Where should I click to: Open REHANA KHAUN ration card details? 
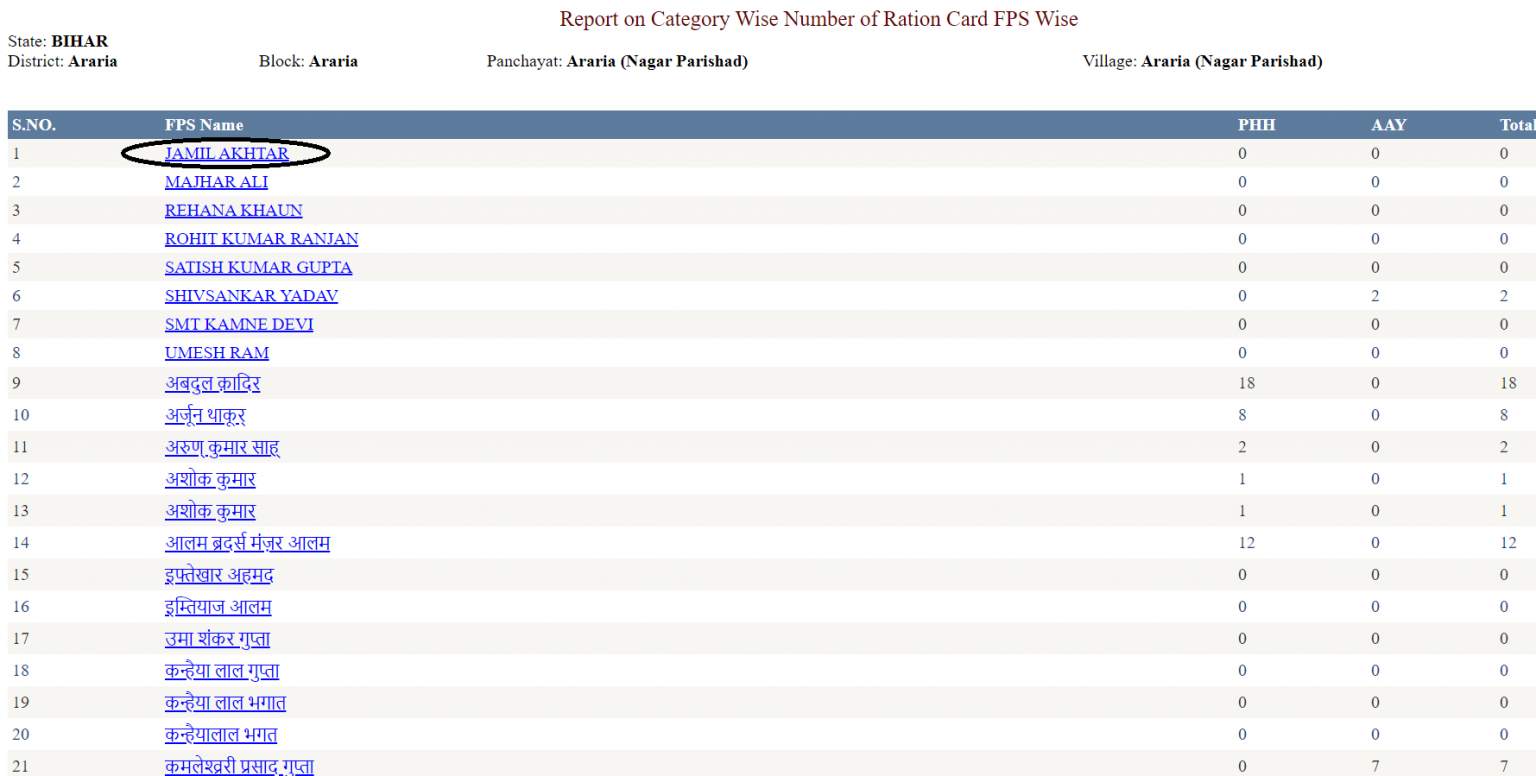click(233, 211)
